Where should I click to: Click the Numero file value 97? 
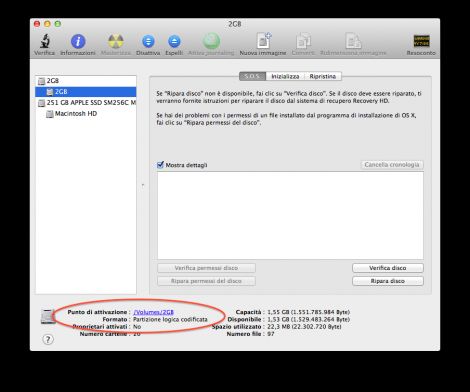[271, 334]
